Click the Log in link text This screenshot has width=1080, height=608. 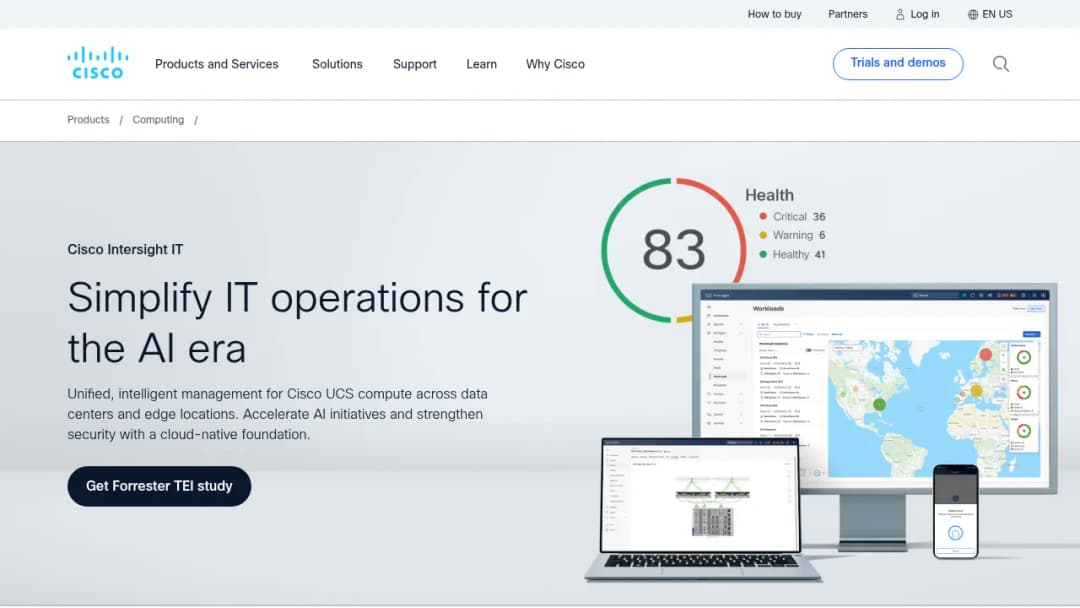924,14
